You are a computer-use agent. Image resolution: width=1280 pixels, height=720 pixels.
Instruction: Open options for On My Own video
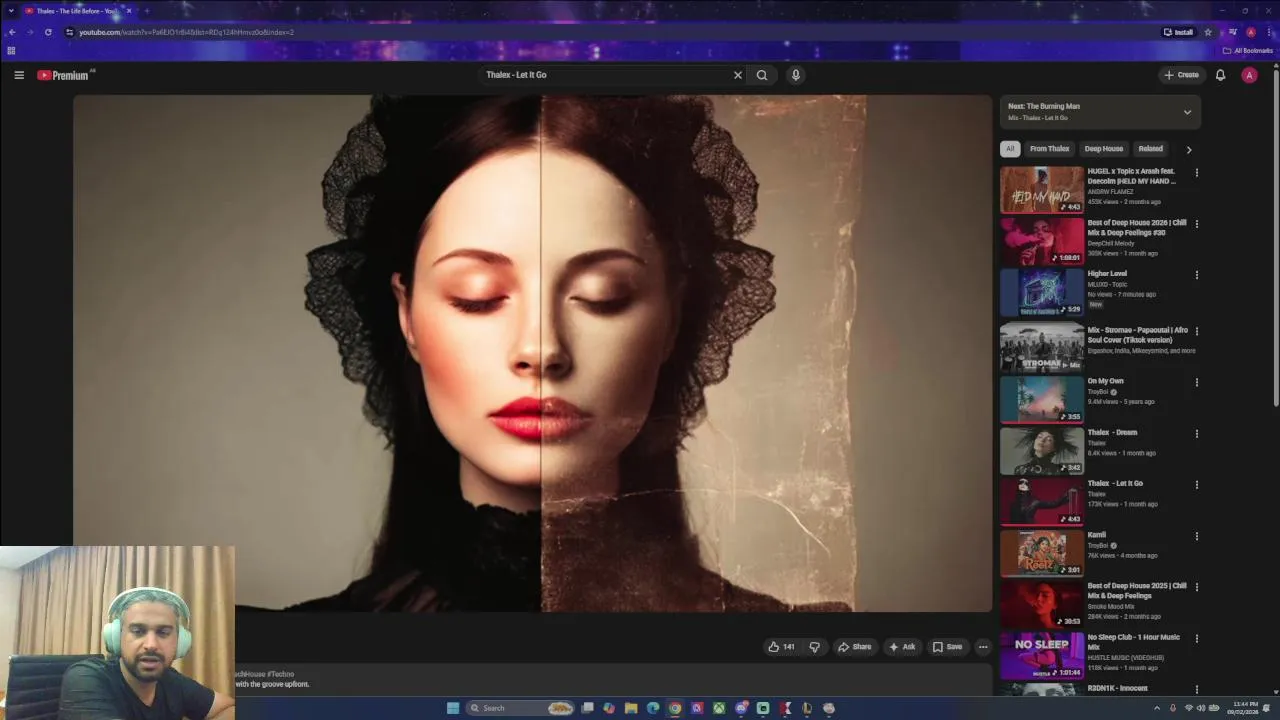click(x=1196, y=382)
